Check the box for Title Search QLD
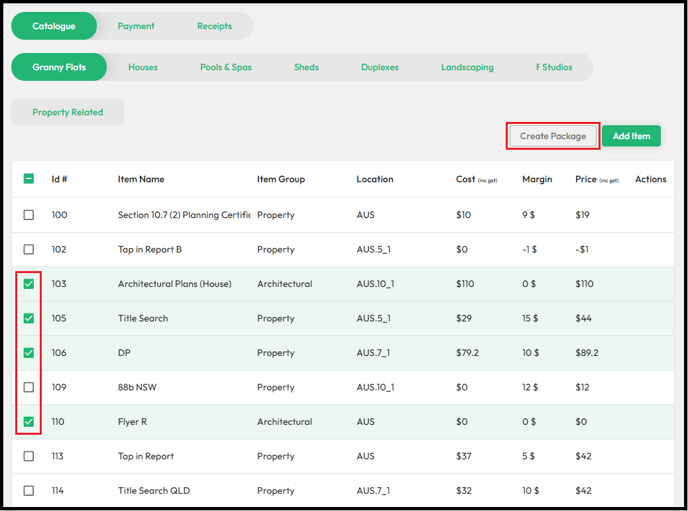The height and width of the screenshot is (511, 688). click(29, 490)
